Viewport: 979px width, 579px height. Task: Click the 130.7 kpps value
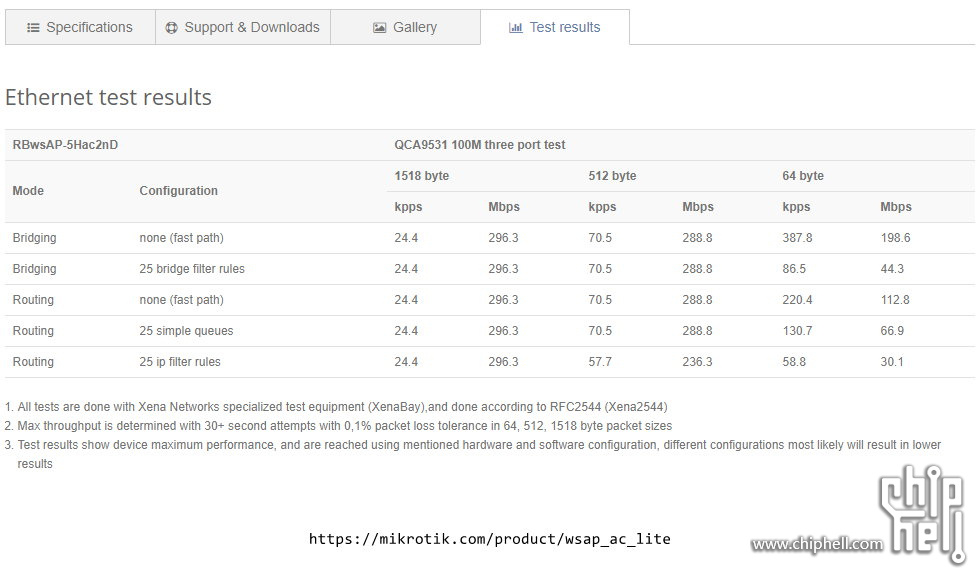pyautogui.click(x=797, y=331)
